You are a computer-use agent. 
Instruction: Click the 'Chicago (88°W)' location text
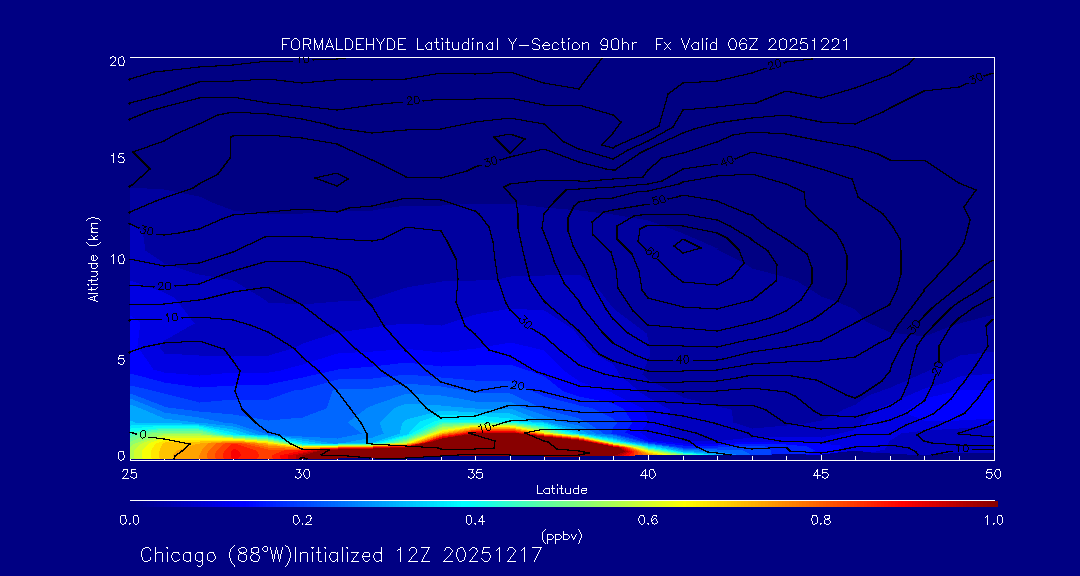pyautogui.click(x=216, y=555)
